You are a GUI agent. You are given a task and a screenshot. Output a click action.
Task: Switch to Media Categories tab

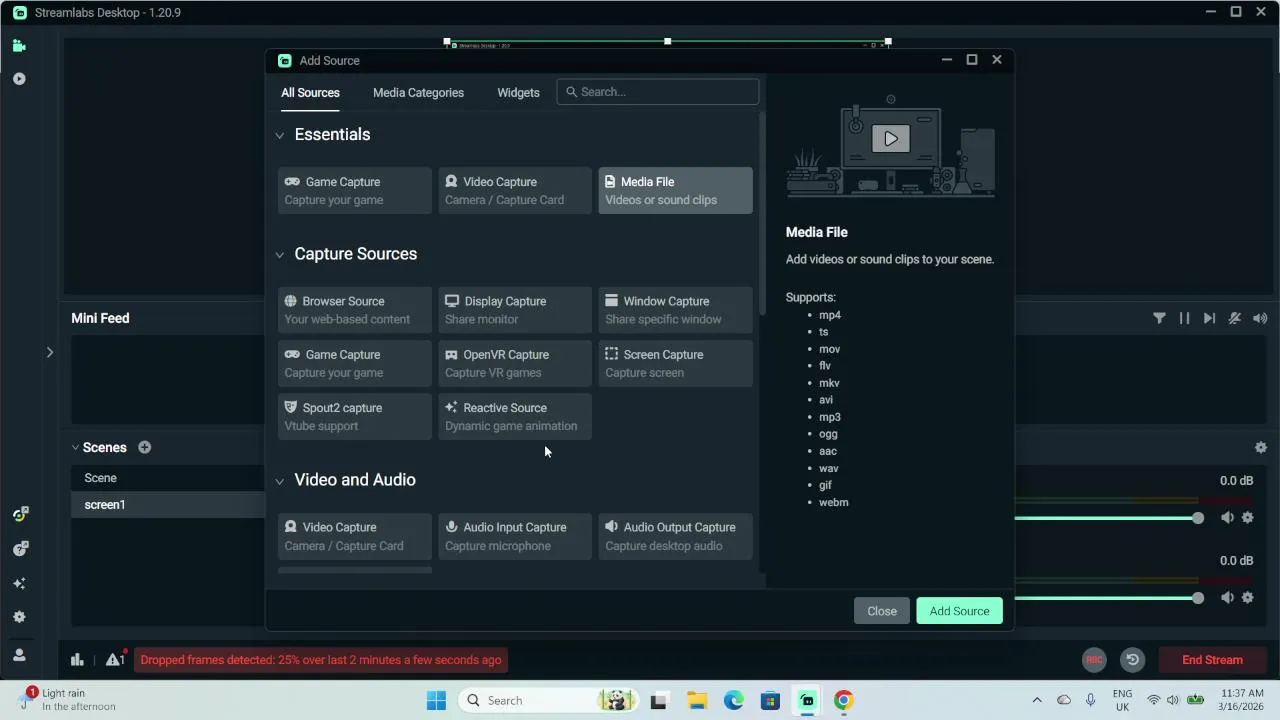click(418, 93)
